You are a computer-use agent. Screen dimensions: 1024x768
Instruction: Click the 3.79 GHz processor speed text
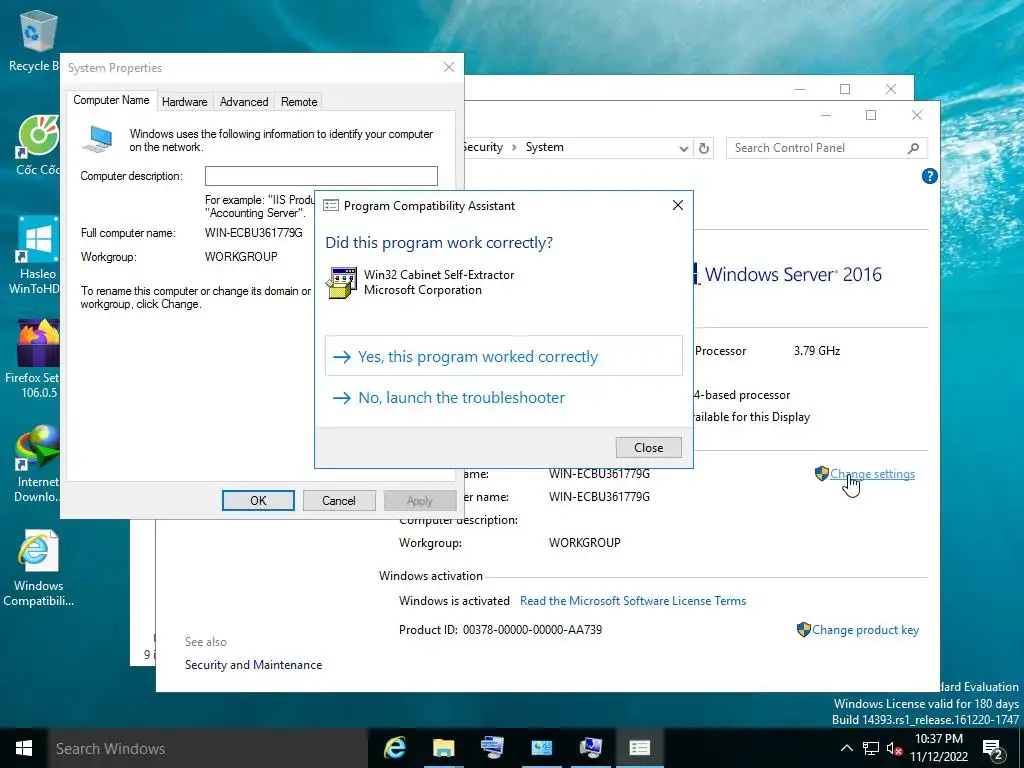tap(817, 351)
